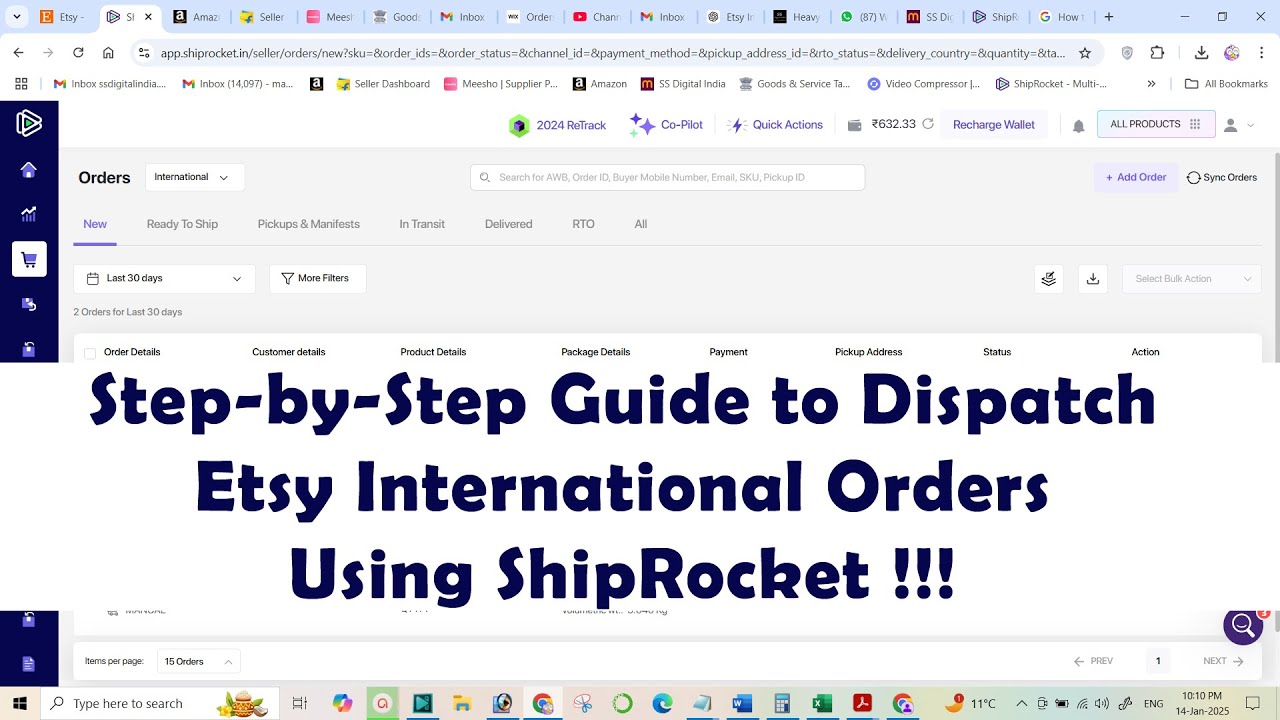Open the Seller Dashboard bookmark
Viewport: 1280px width, 720px height.
point(383,84)
